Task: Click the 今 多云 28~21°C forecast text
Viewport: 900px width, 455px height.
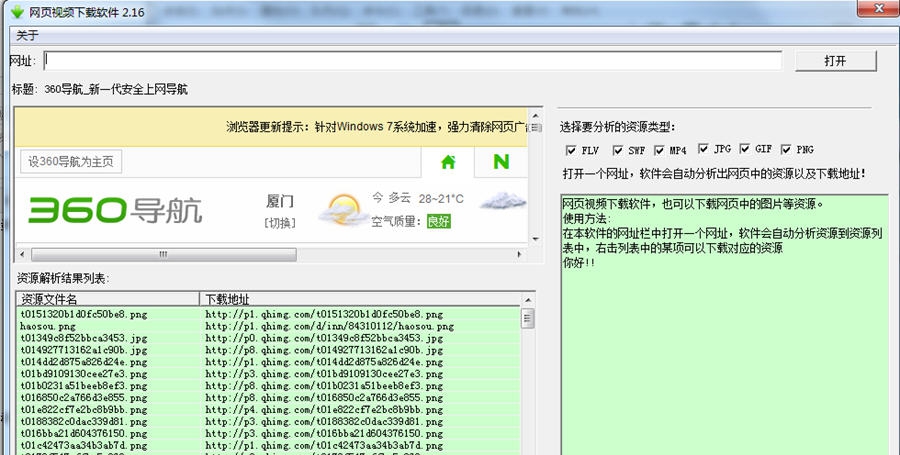Action: click(x=417, y=199)
